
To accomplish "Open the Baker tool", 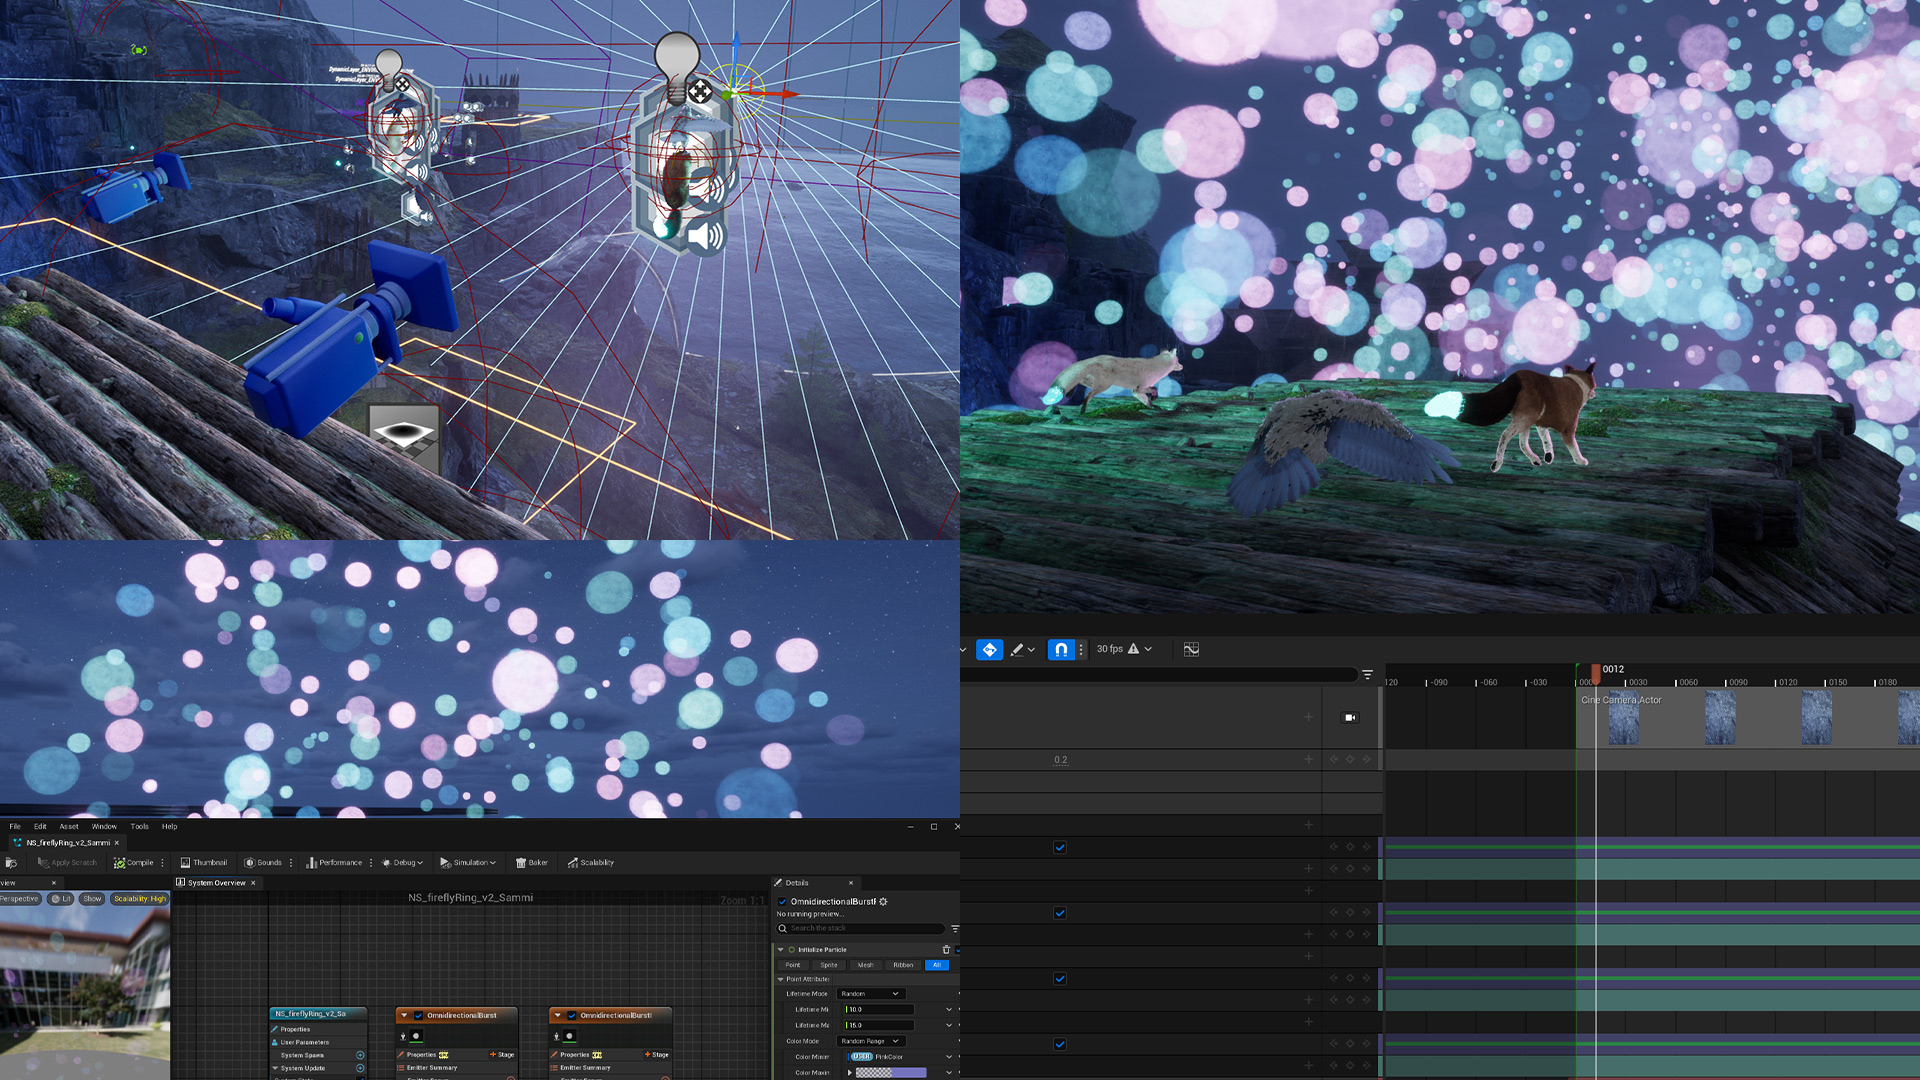I will (531, 862).
